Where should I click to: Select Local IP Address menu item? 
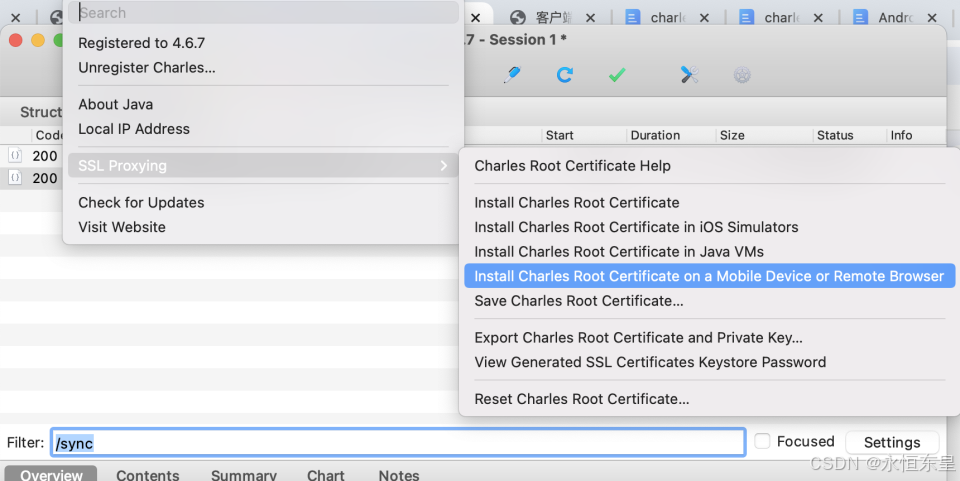click(x=134, y=129)
